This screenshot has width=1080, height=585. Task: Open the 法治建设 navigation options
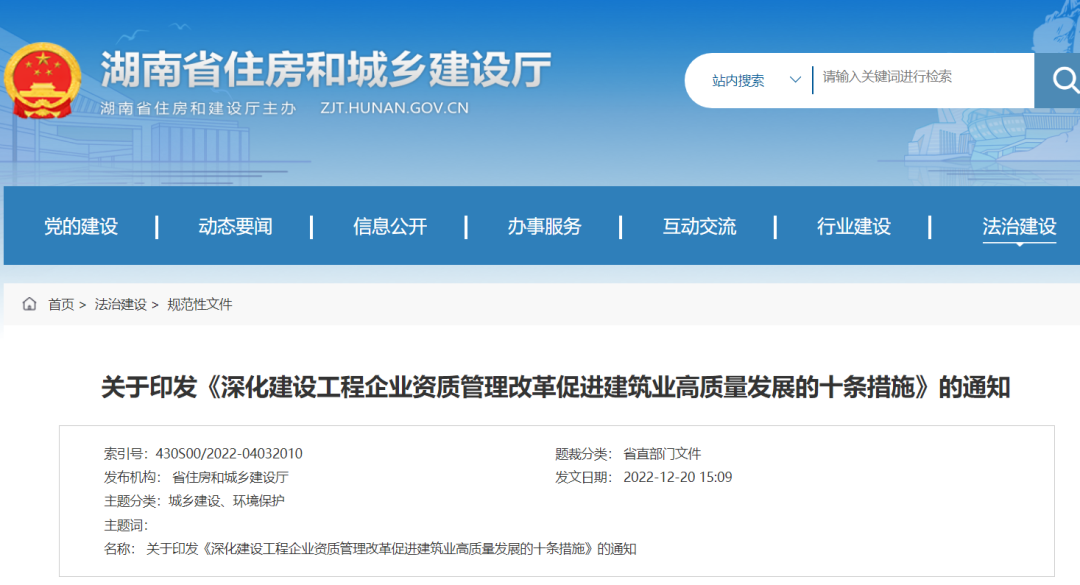1019,226
